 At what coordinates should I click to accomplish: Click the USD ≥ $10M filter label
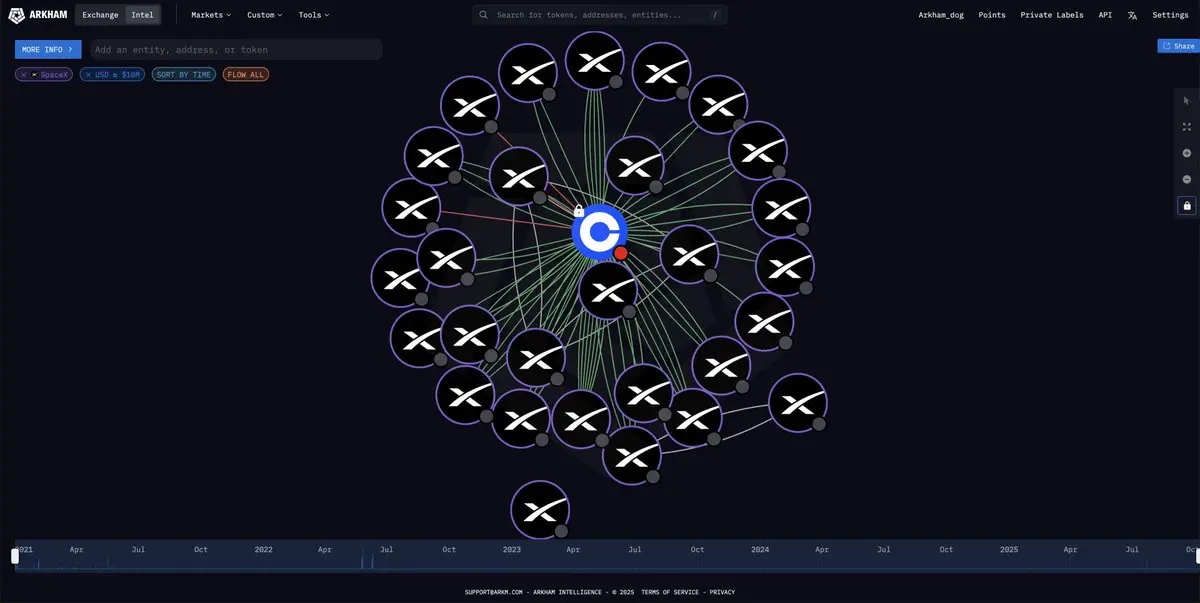118,75
